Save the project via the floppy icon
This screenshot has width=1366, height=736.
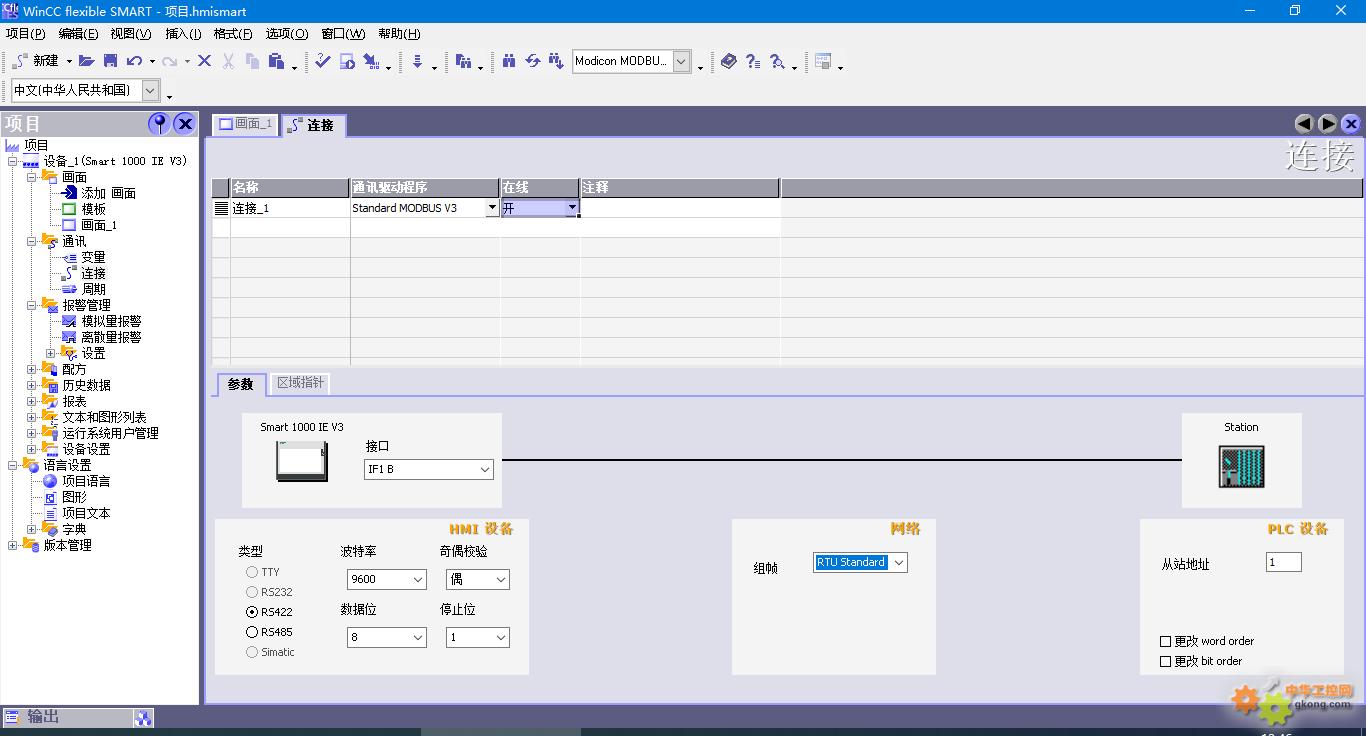coord(111,61)
